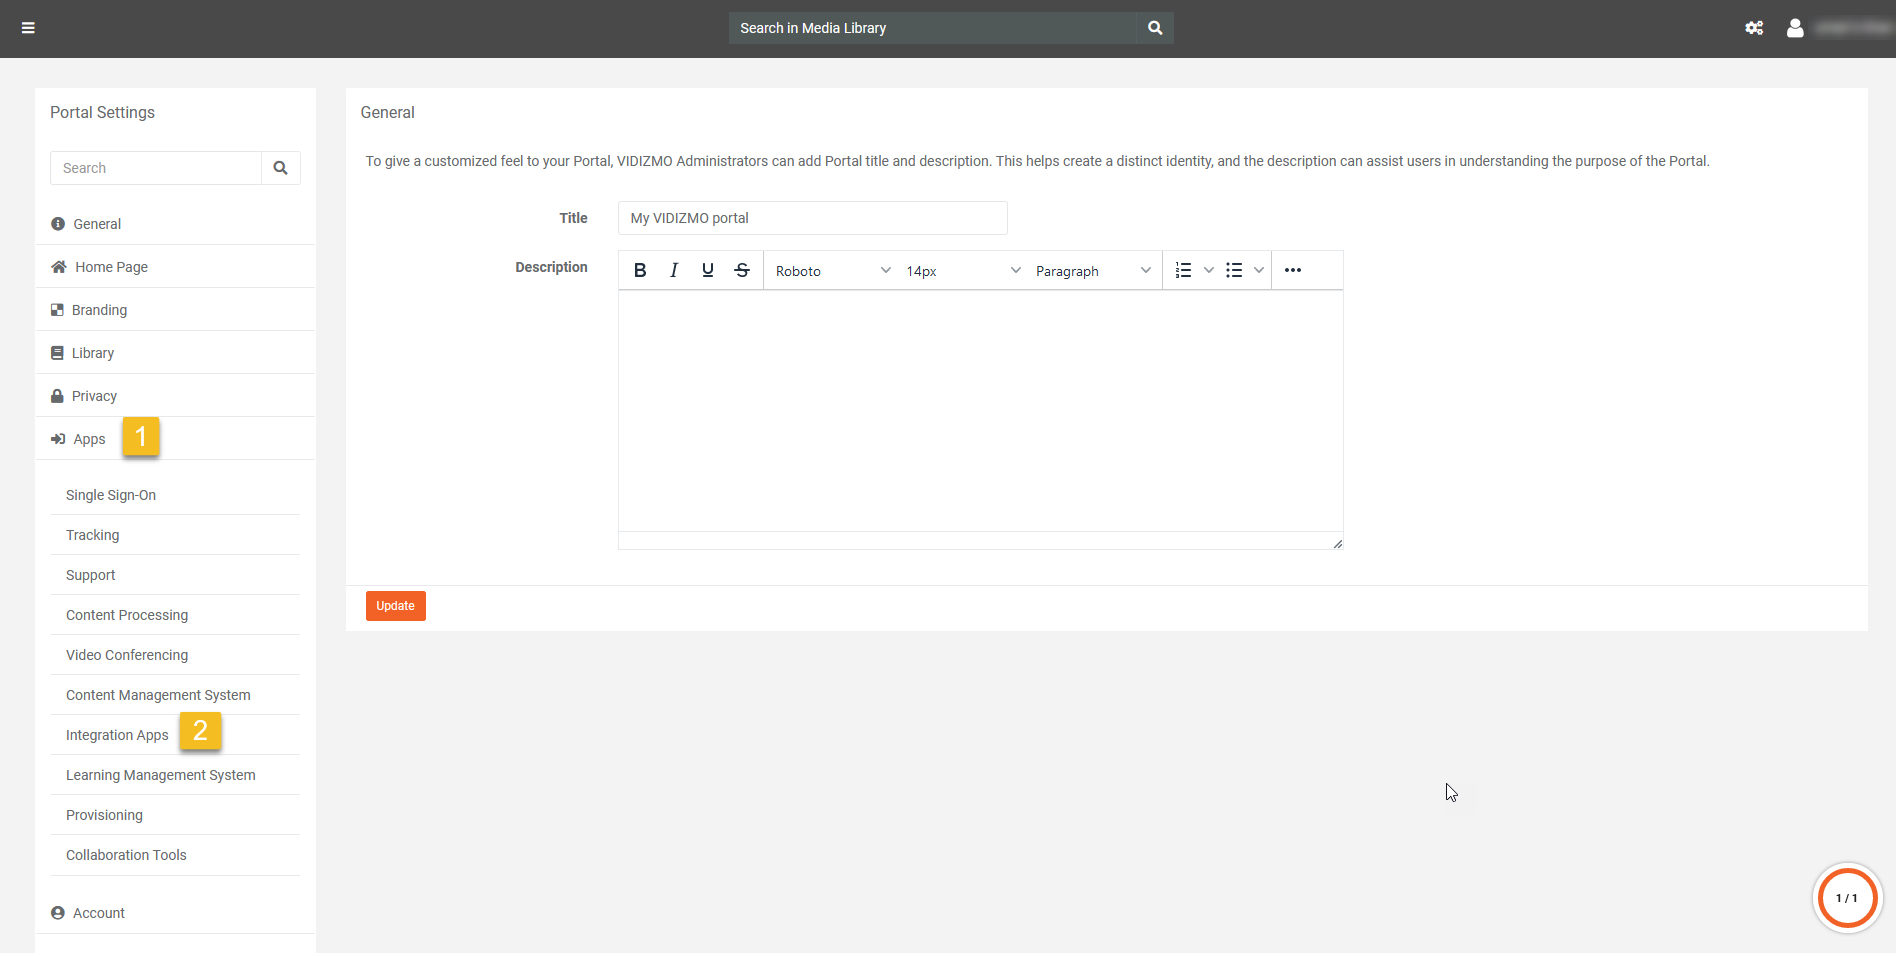Show more editor options ellipsis

pos(1293,270)
